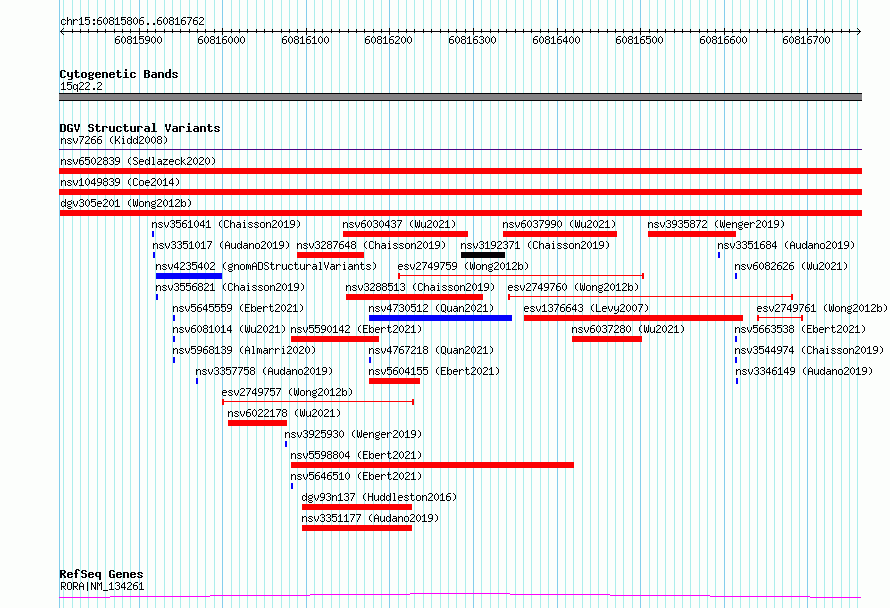Select nsv3935872 (Wenger2019) variant label
Screen dimensions: 890x608
pos(716,224)
